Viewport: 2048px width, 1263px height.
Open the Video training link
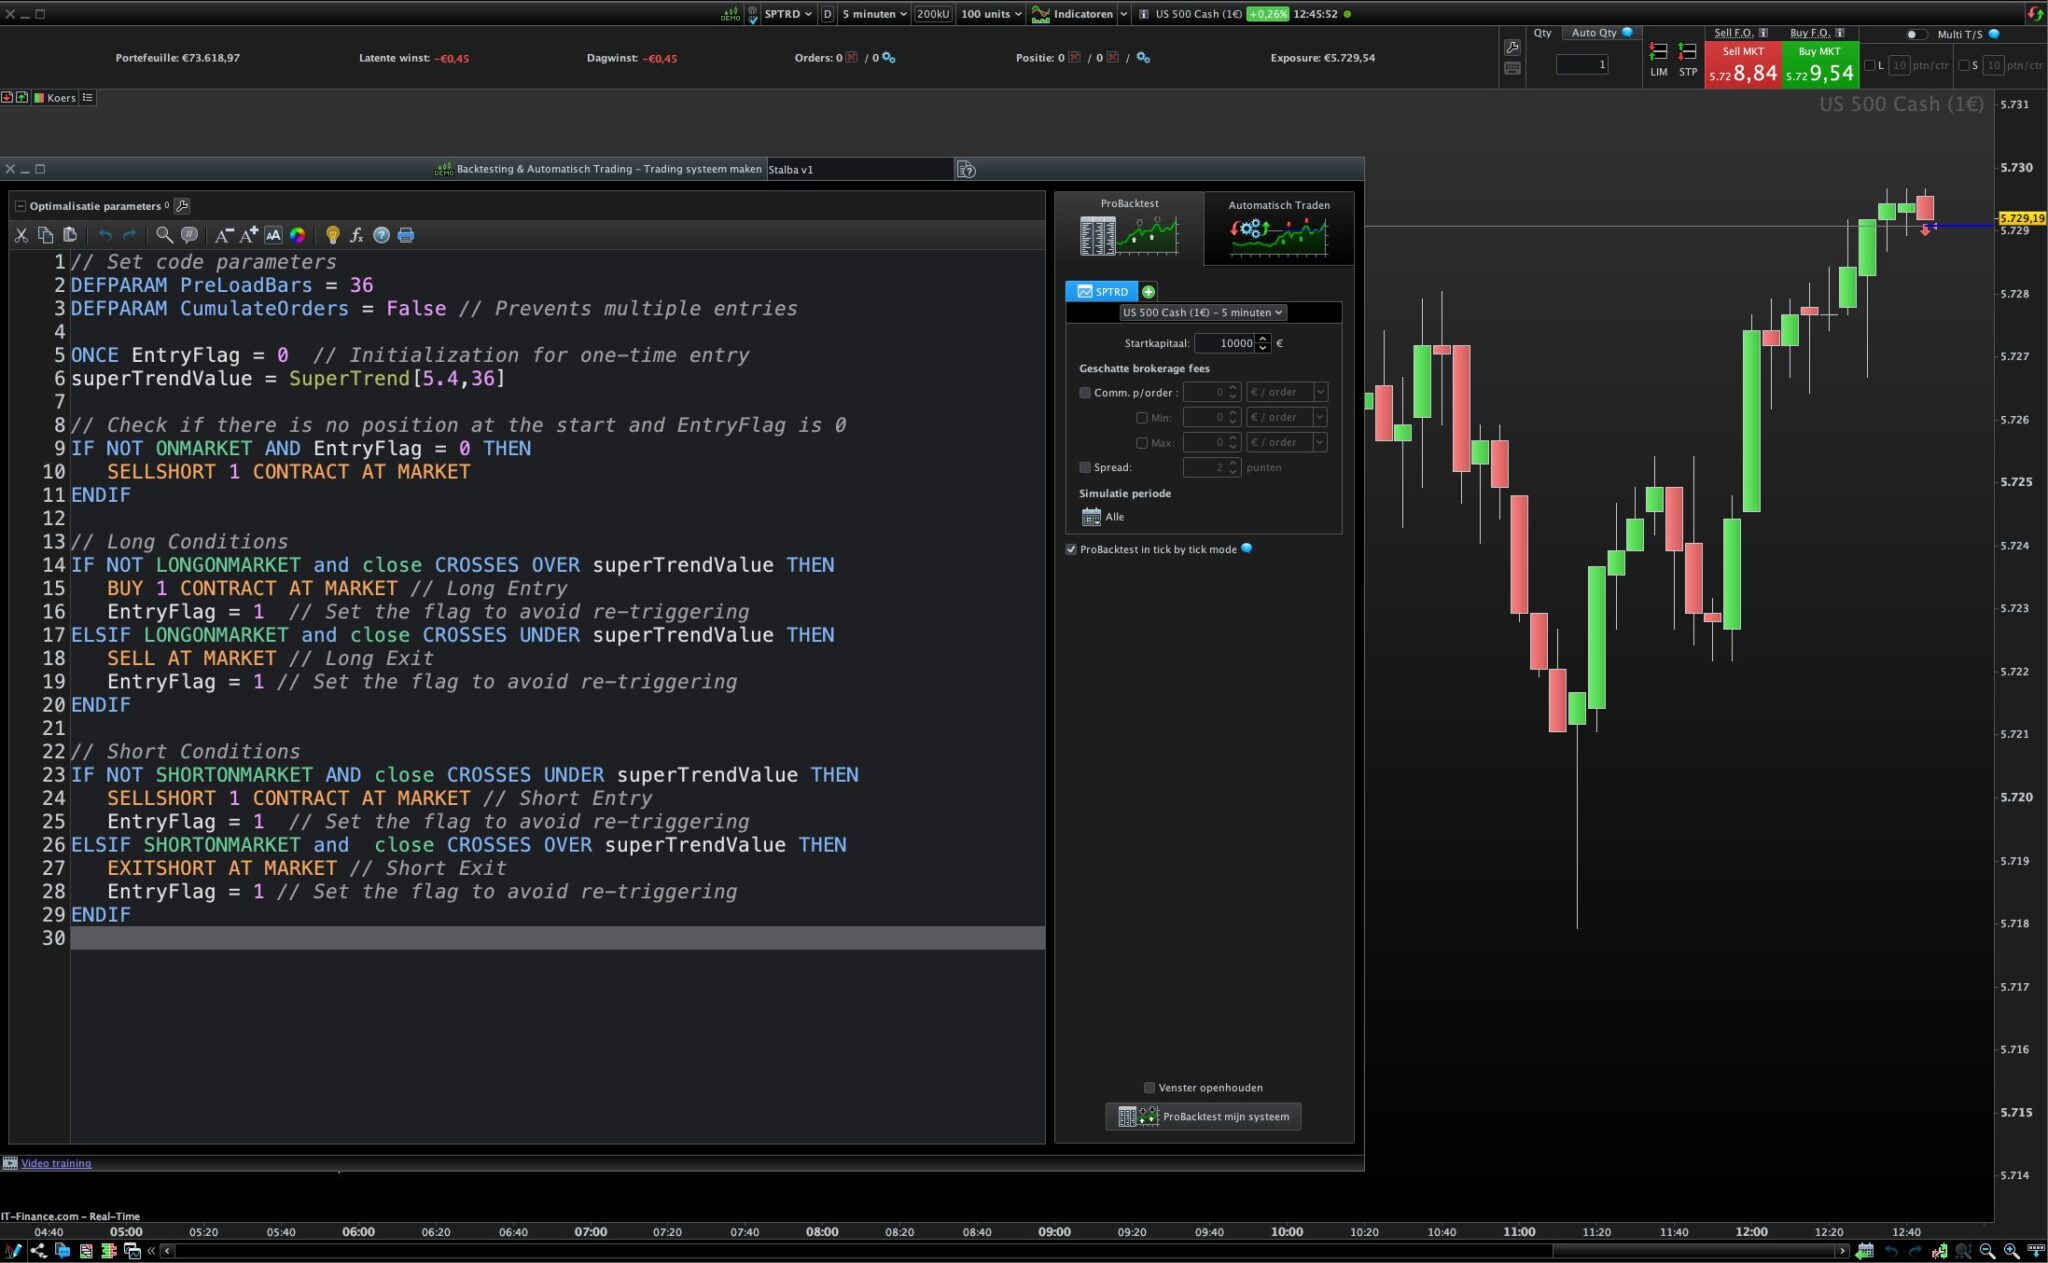(x=56, y=1163)
